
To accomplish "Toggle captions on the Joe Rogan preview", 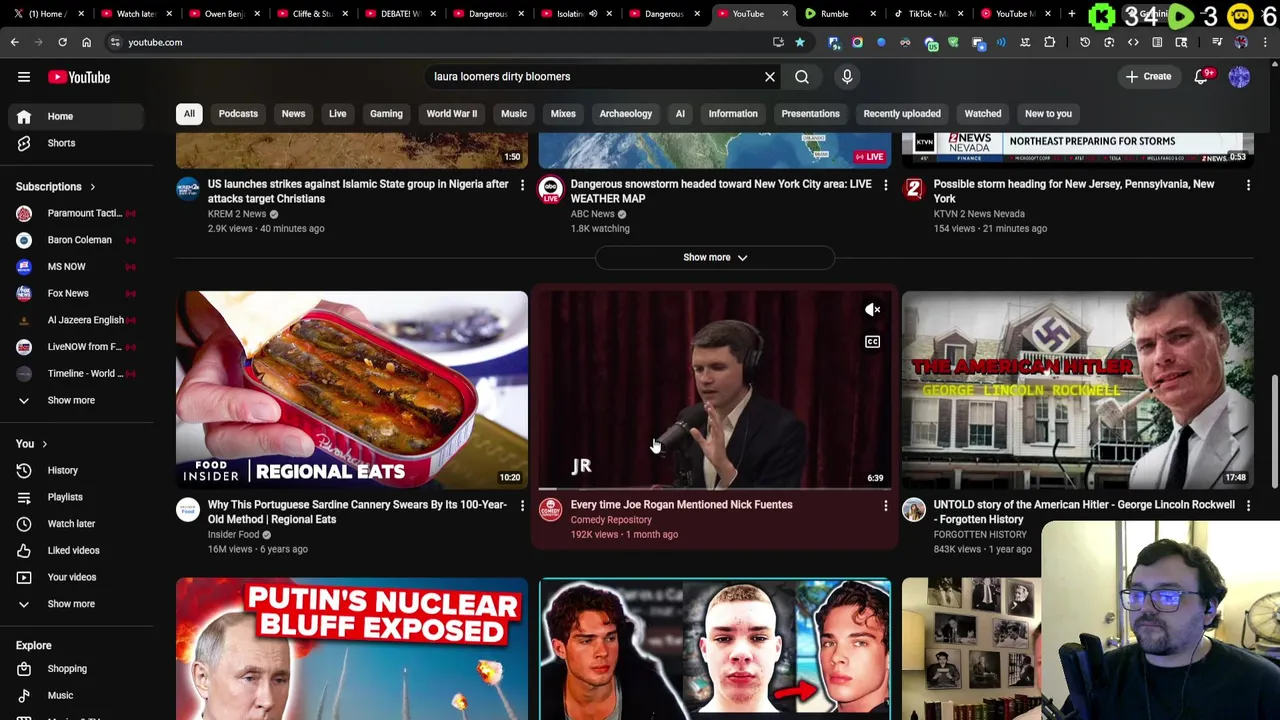I will 873,342.
